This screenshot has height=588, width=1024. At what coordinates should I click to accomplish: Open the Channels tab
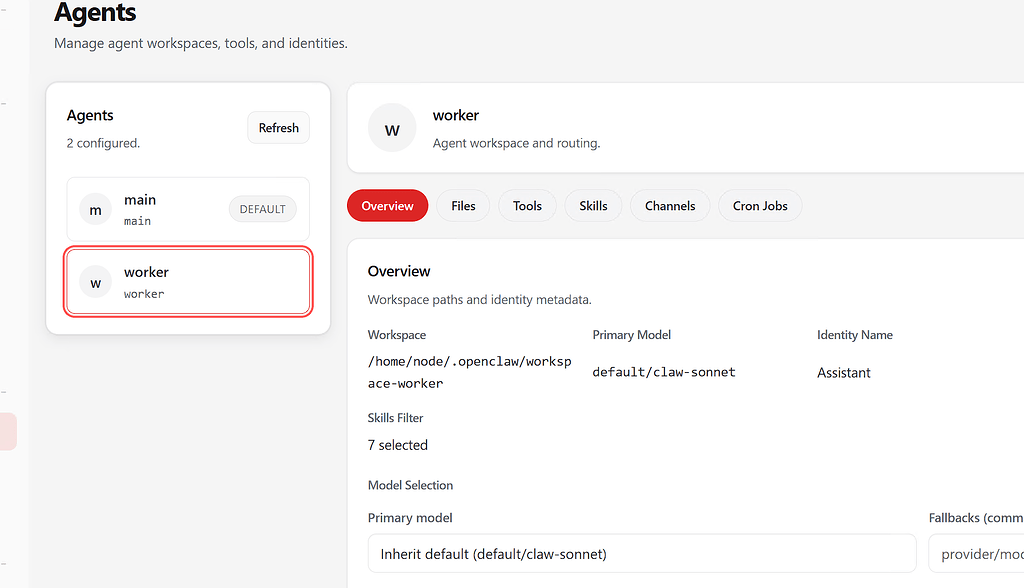click(670, 206)
